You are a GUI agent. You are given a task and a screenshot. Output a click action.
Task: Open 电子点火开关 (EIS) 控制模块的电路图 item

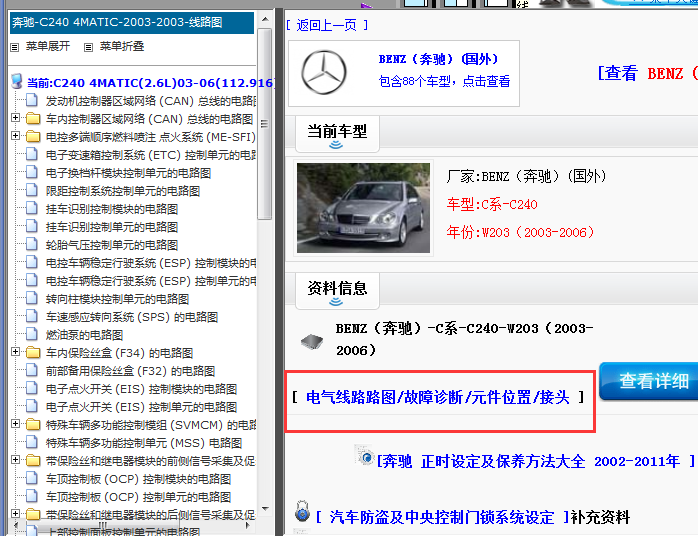click(x=141, y=389)
